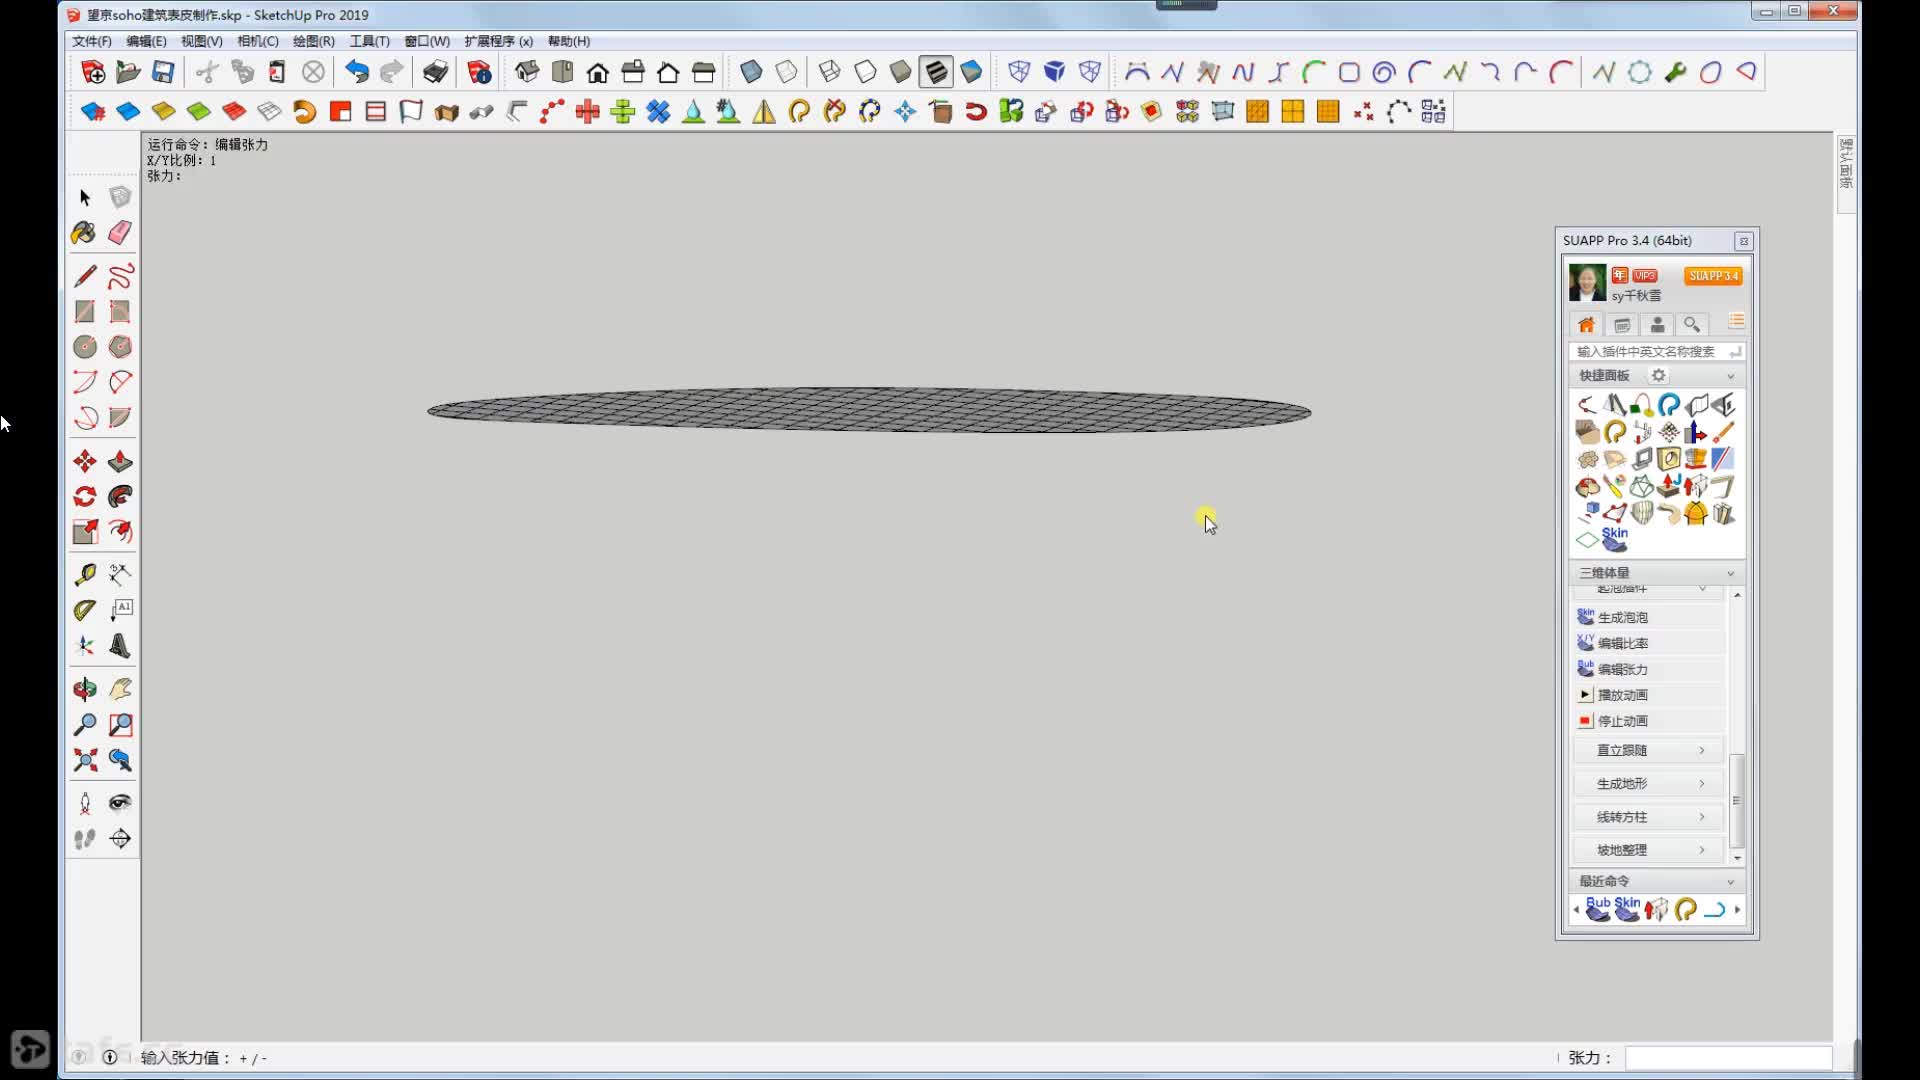Open the 相机(C) menu
This screenshot has height=1080, width=1920.
click(x=258, y=41)
